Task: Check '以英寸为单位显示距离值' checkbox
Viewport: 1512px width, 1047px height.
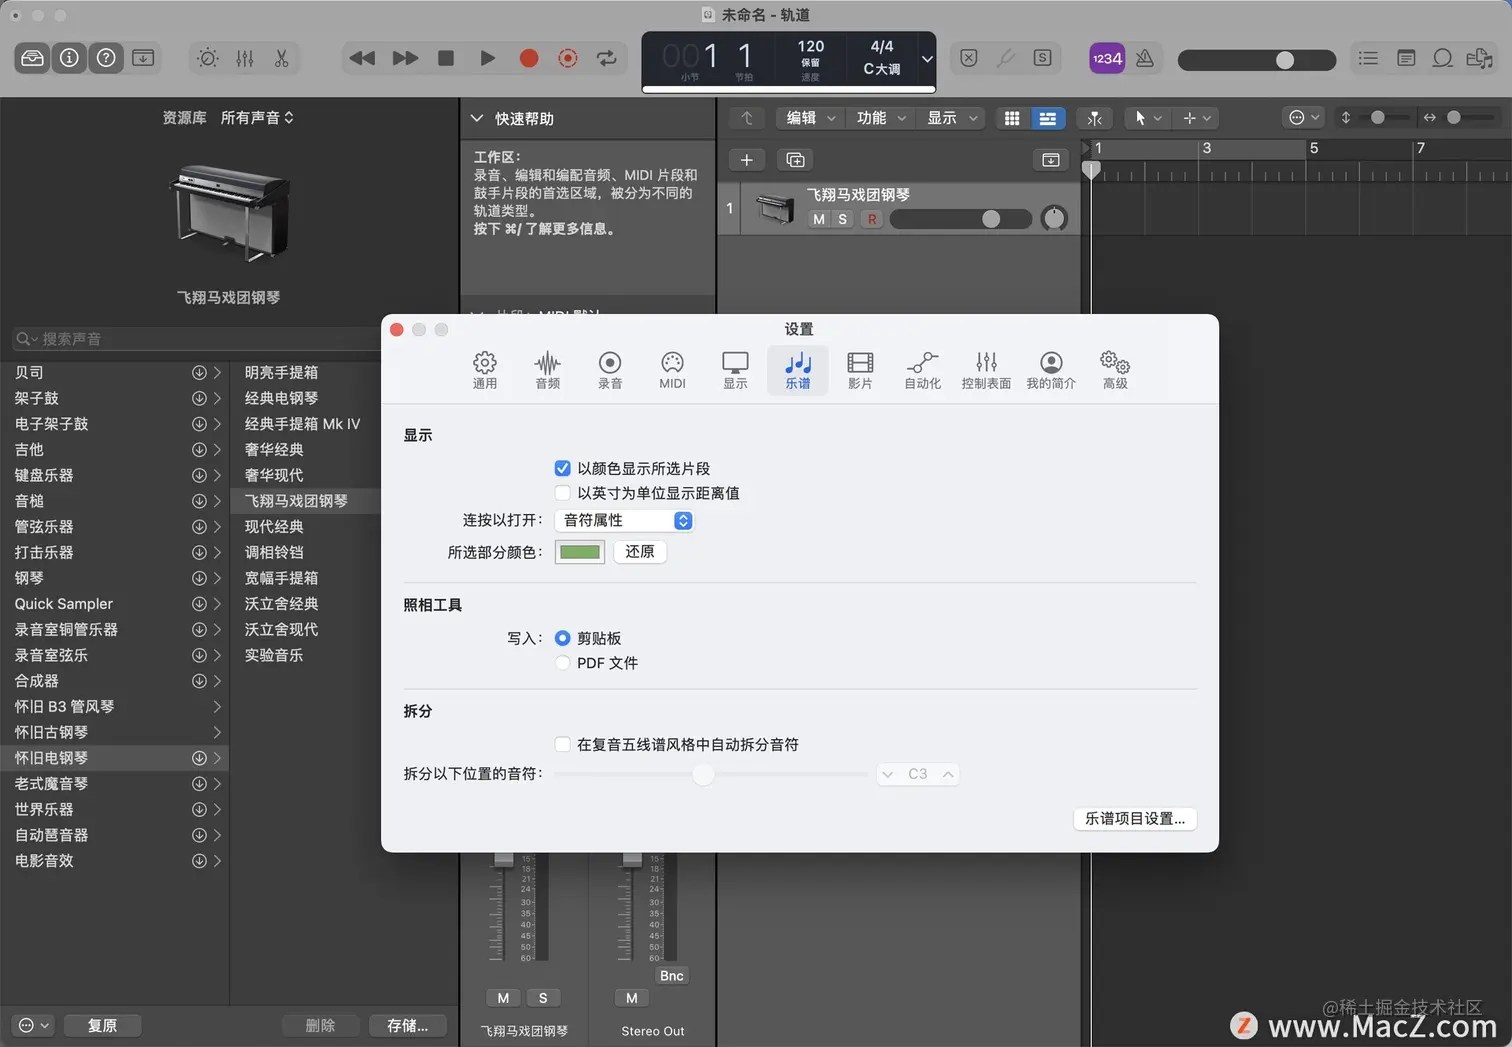Action: point(563,493)
